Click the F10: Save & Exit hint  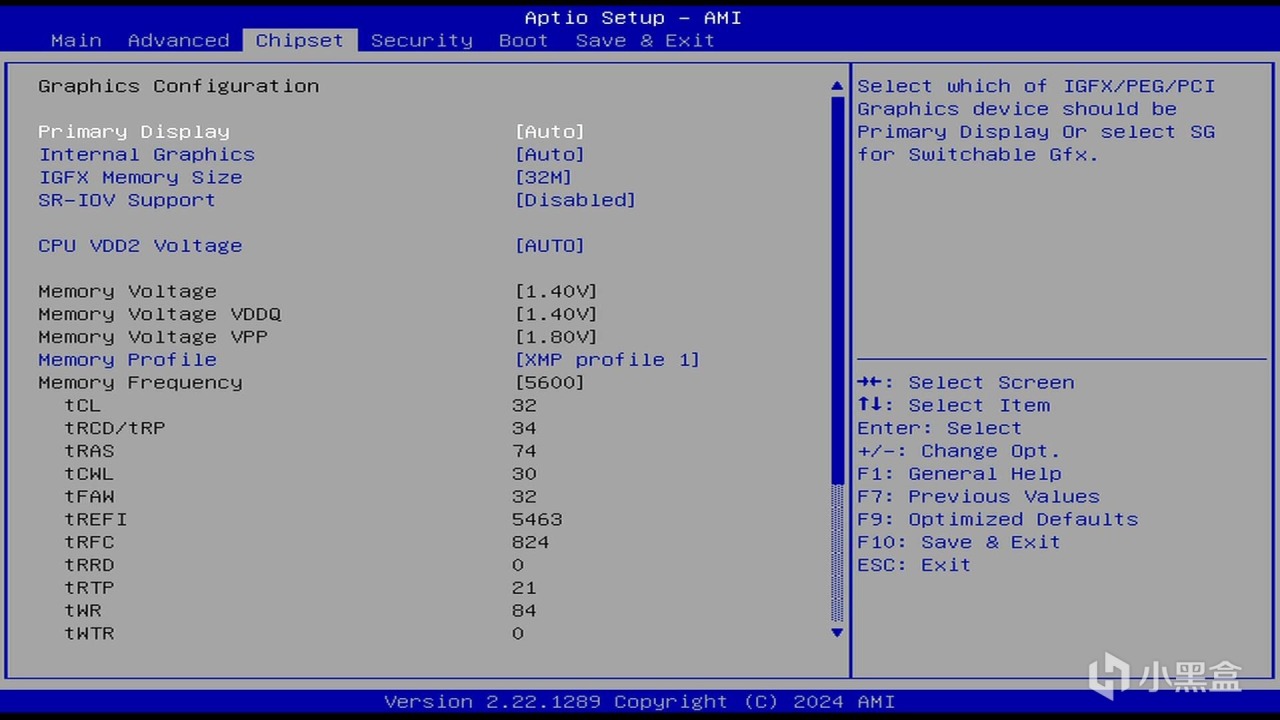pyautogui.click(x=959, y=542)
